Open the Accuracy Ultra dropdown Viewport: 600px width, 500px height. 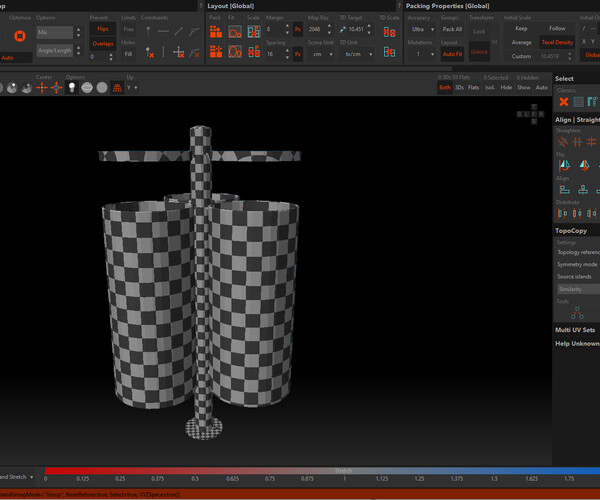(x=419, y=30)
